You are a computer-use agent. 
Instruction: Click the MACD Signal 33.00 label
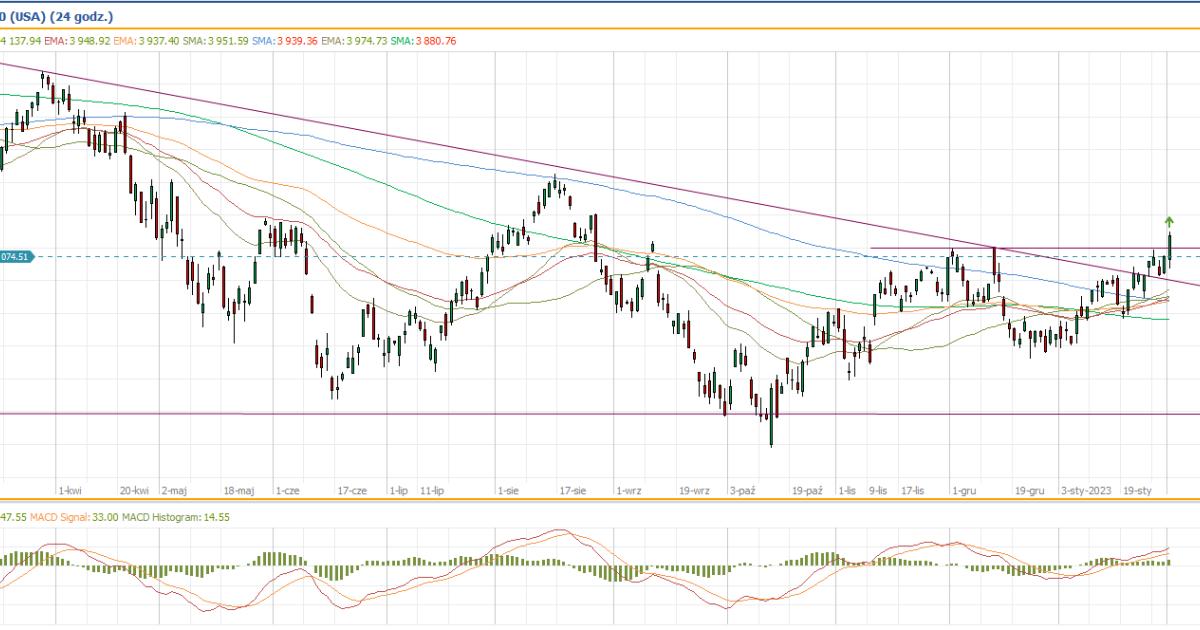coord(72,516)
